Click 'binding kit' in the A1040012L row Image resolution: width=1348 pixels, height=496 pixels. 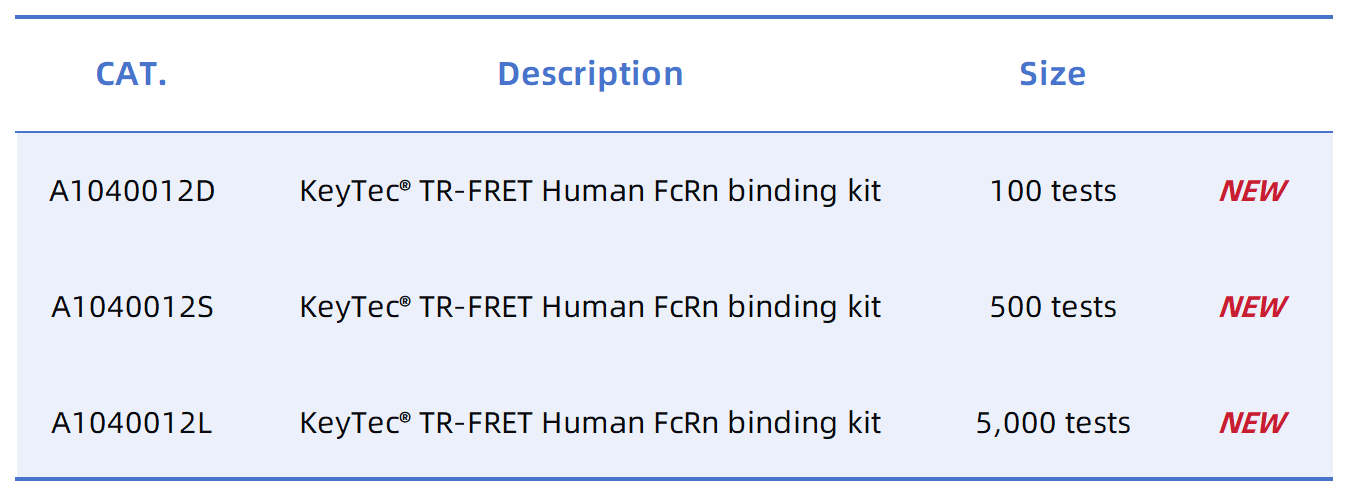tap(804, 423)
